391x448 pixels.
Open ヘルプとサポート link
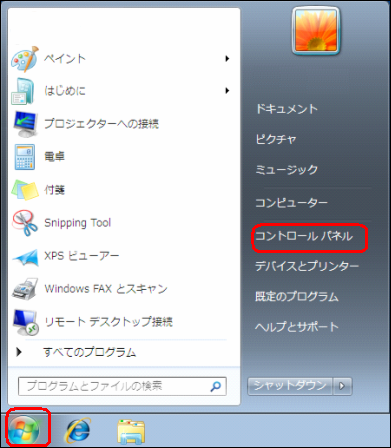pos(297,327)
